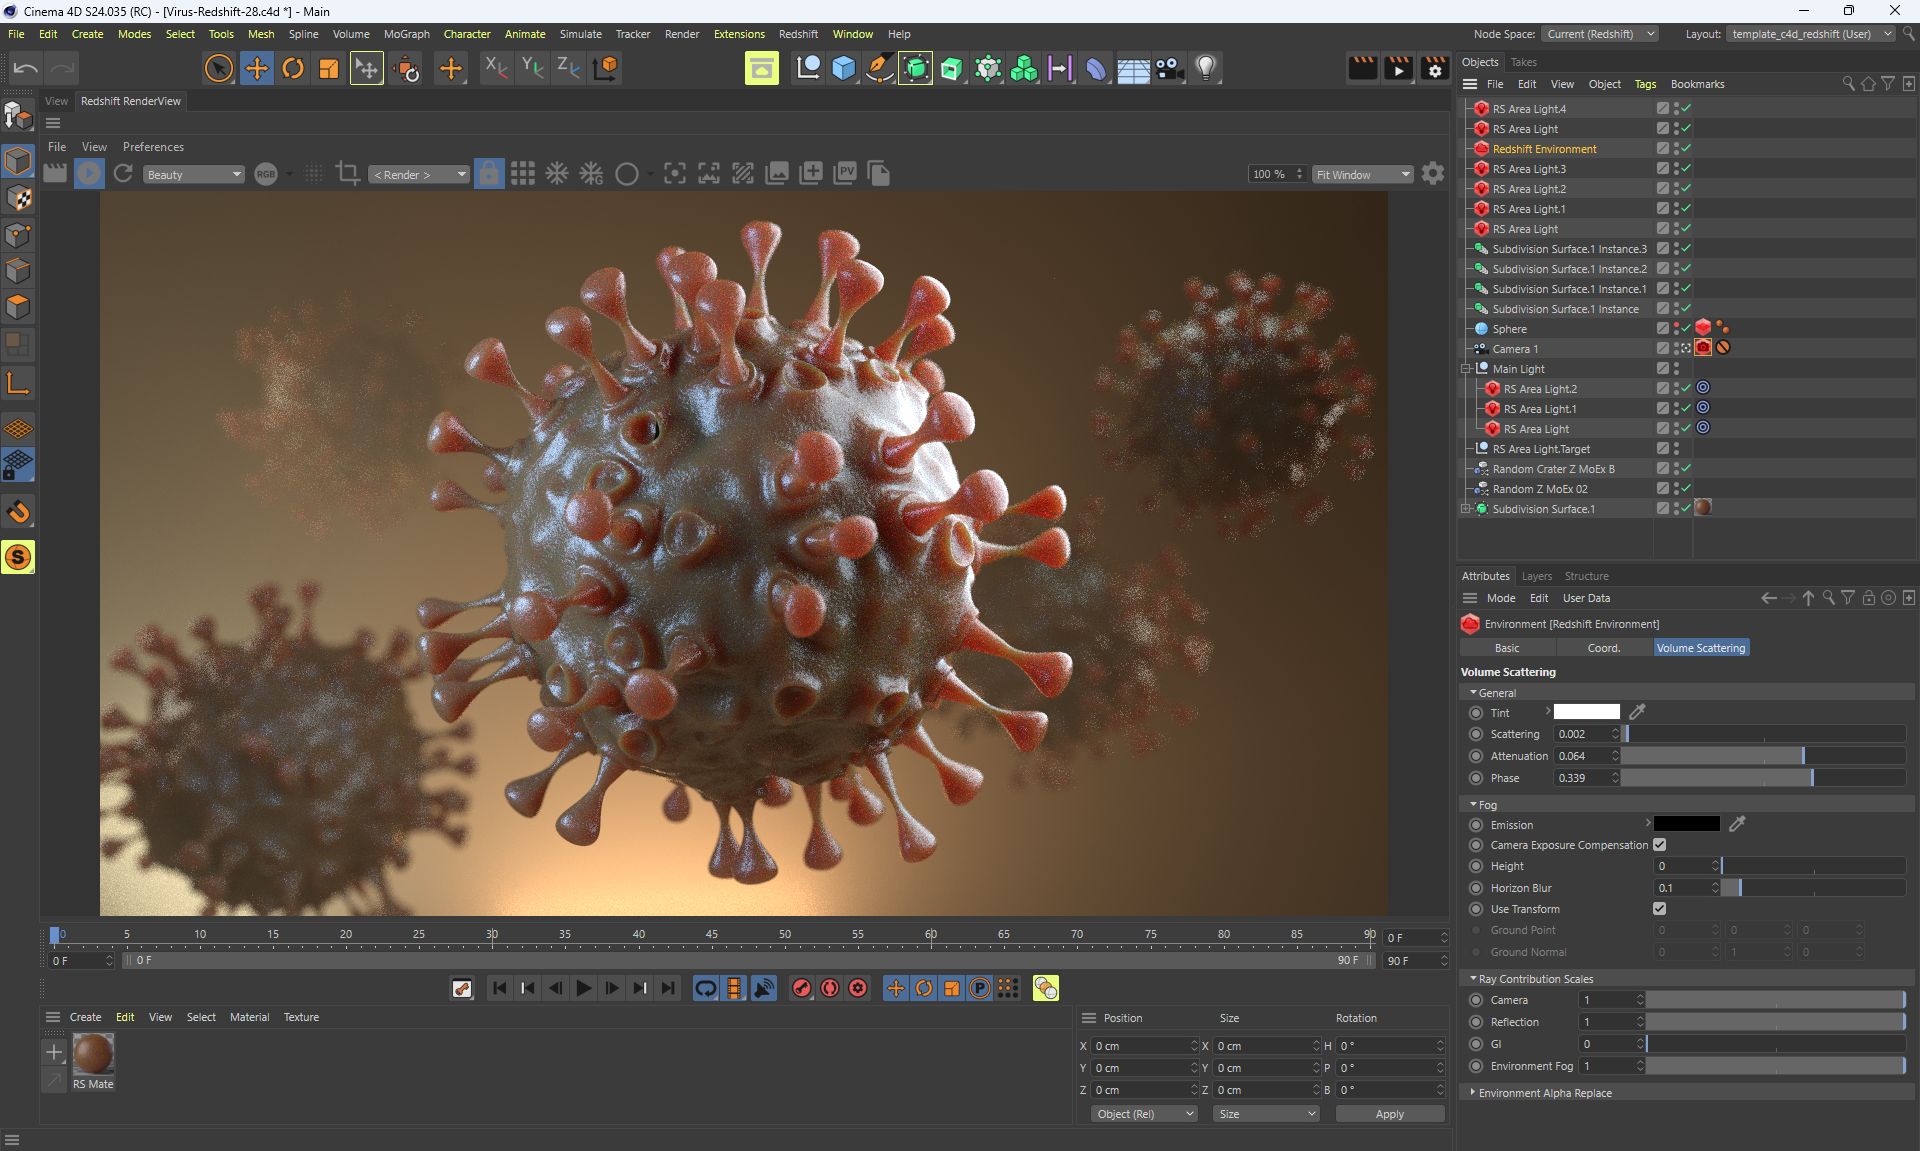
Task: Select the Move tool in top toolbar
Action: [256, 68]
